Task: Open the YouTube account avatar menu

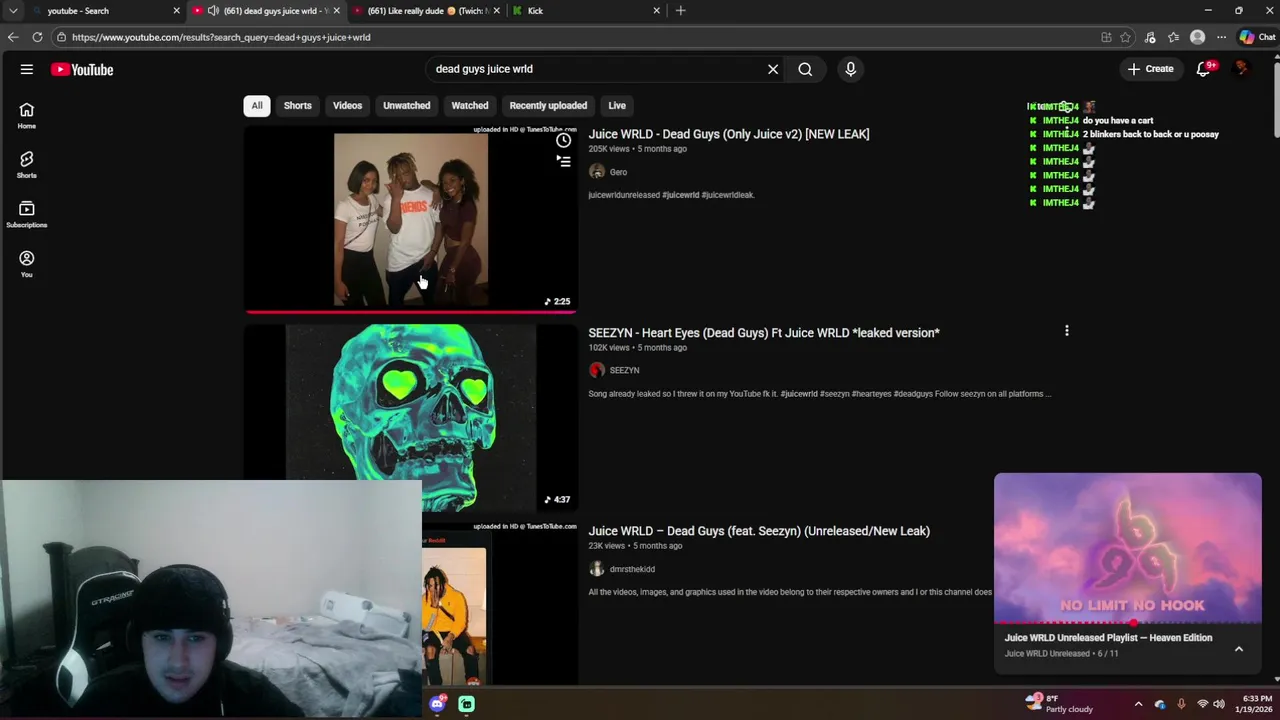Action: coord(1242,69)
